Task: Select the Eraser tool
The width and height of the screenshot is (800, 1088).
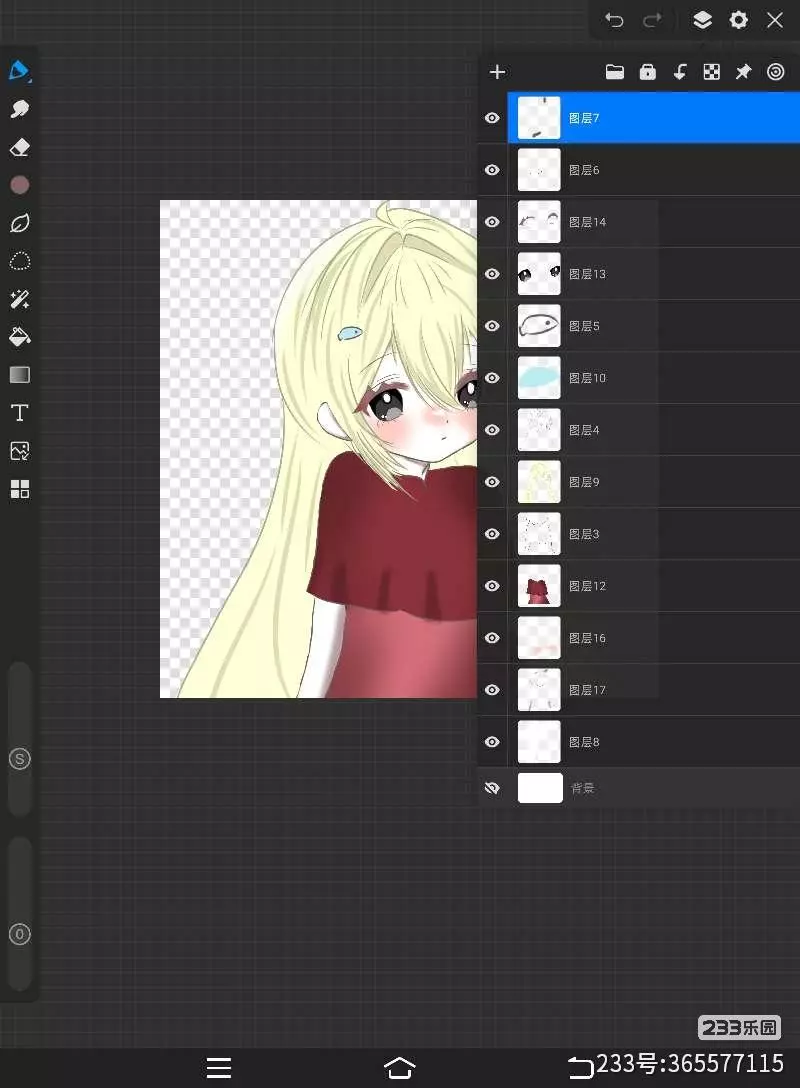Action: coord(20,148)
